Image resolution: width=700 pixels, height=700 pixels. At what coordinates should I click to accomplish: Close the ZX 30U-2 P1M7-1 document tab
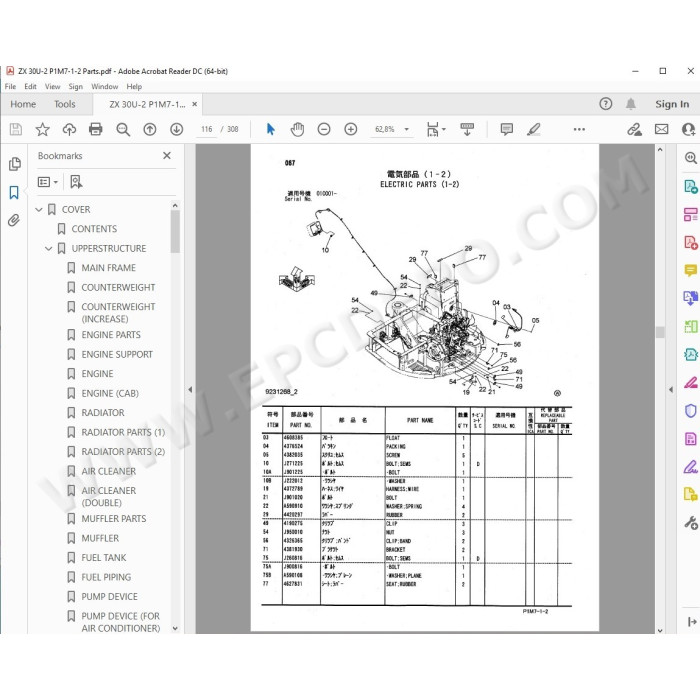(x=195, y=104)
